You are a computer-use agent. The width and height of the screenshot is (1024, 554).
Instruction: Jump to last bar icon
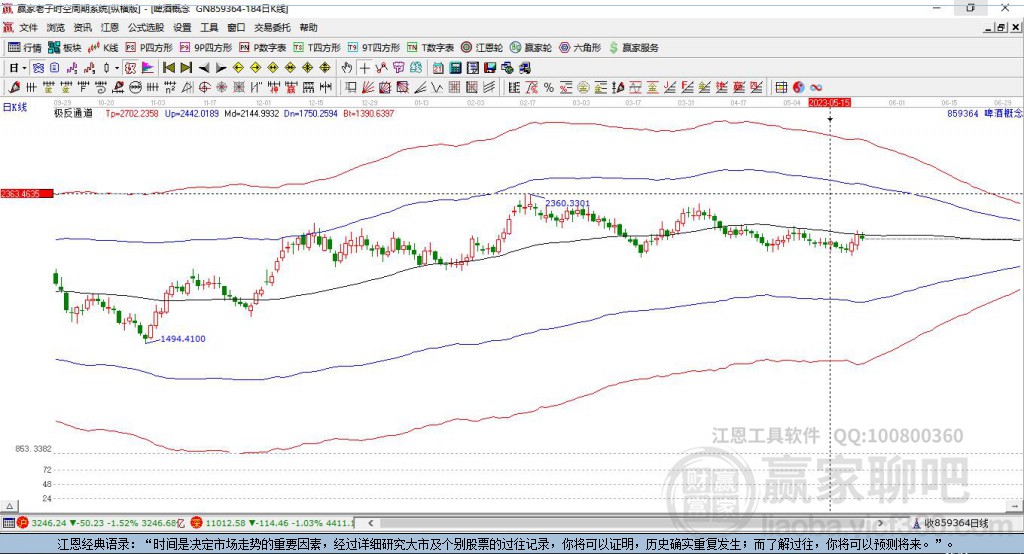[186, 68]
